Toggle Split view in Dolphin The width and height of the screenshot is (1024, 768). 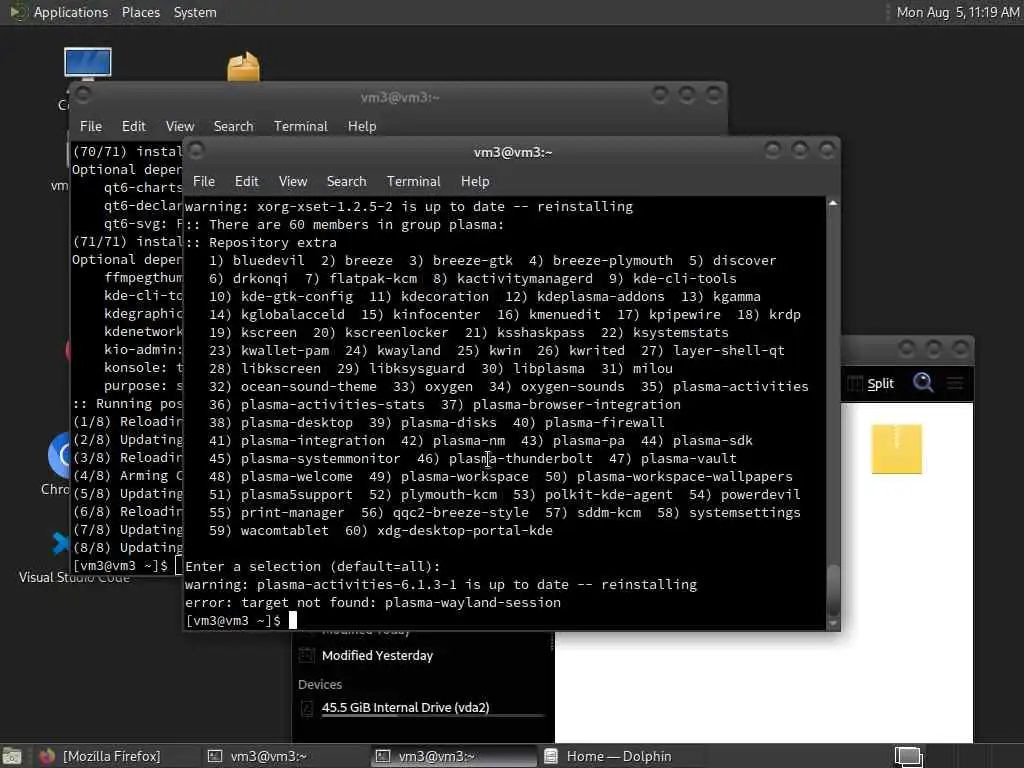(870, 383)
